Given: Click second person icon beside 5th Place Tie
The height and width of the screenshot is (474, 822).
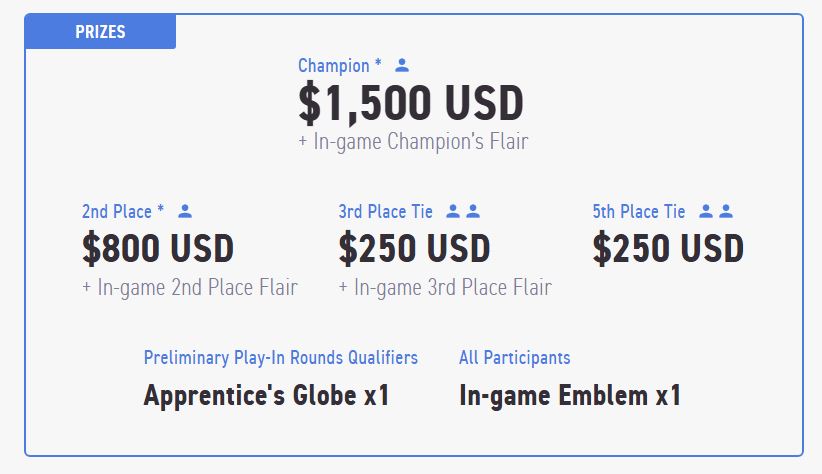Looking at the screenshot, I should (x=726, y=211).
